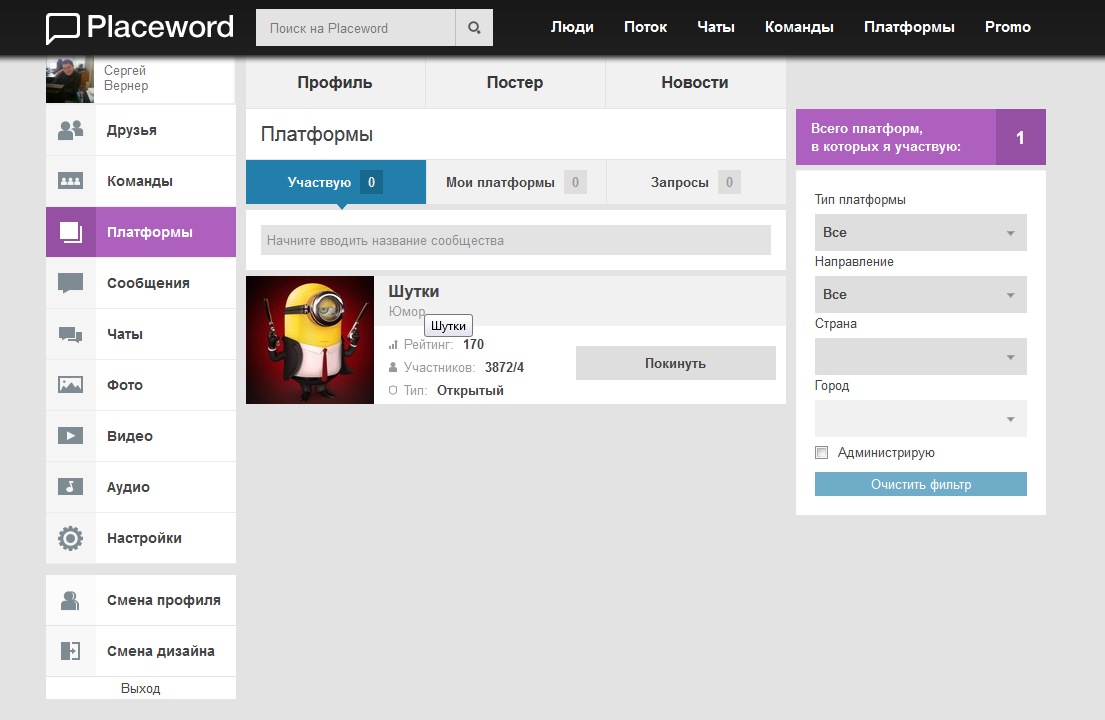This screenshot has height=720, width=1105.
Task: Click the rating value 170
Action: pyautogui.click(x=474, y=345)
